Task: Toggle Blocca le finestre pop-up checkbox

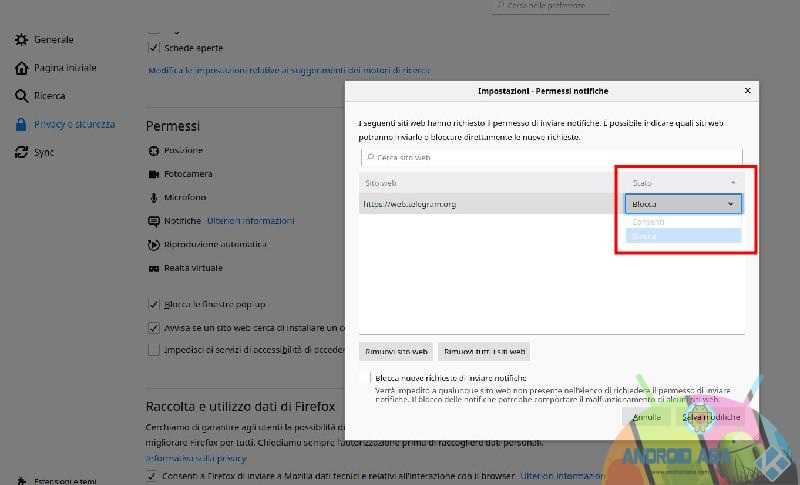Action: pos(154,304)
